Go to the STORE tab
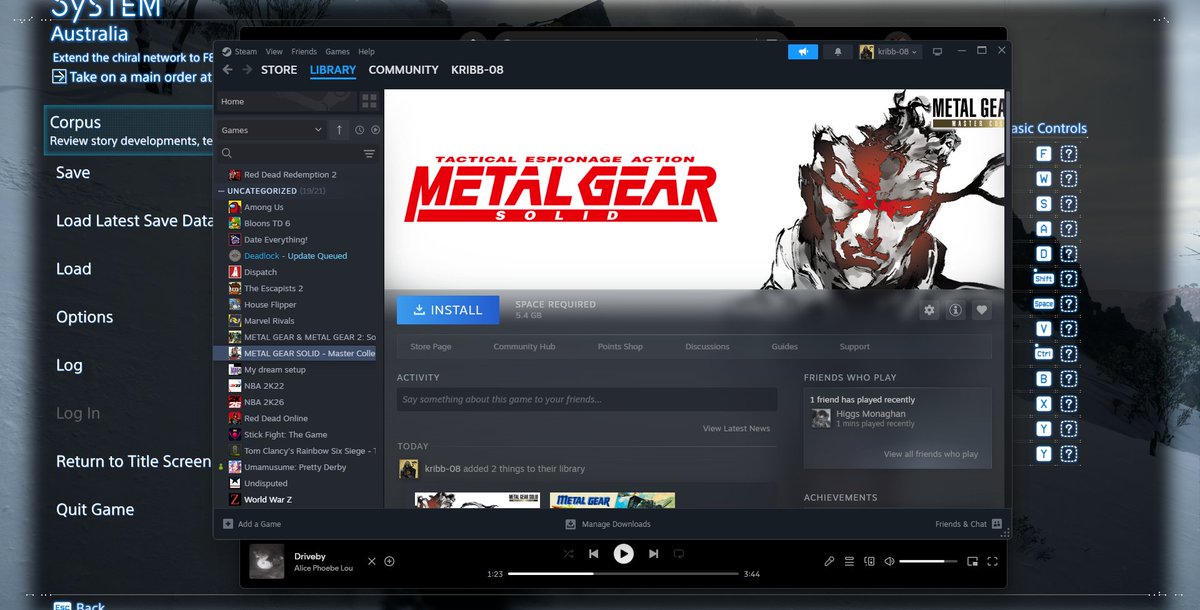This screenshot has width=1200, height=610. click(279, 70)
